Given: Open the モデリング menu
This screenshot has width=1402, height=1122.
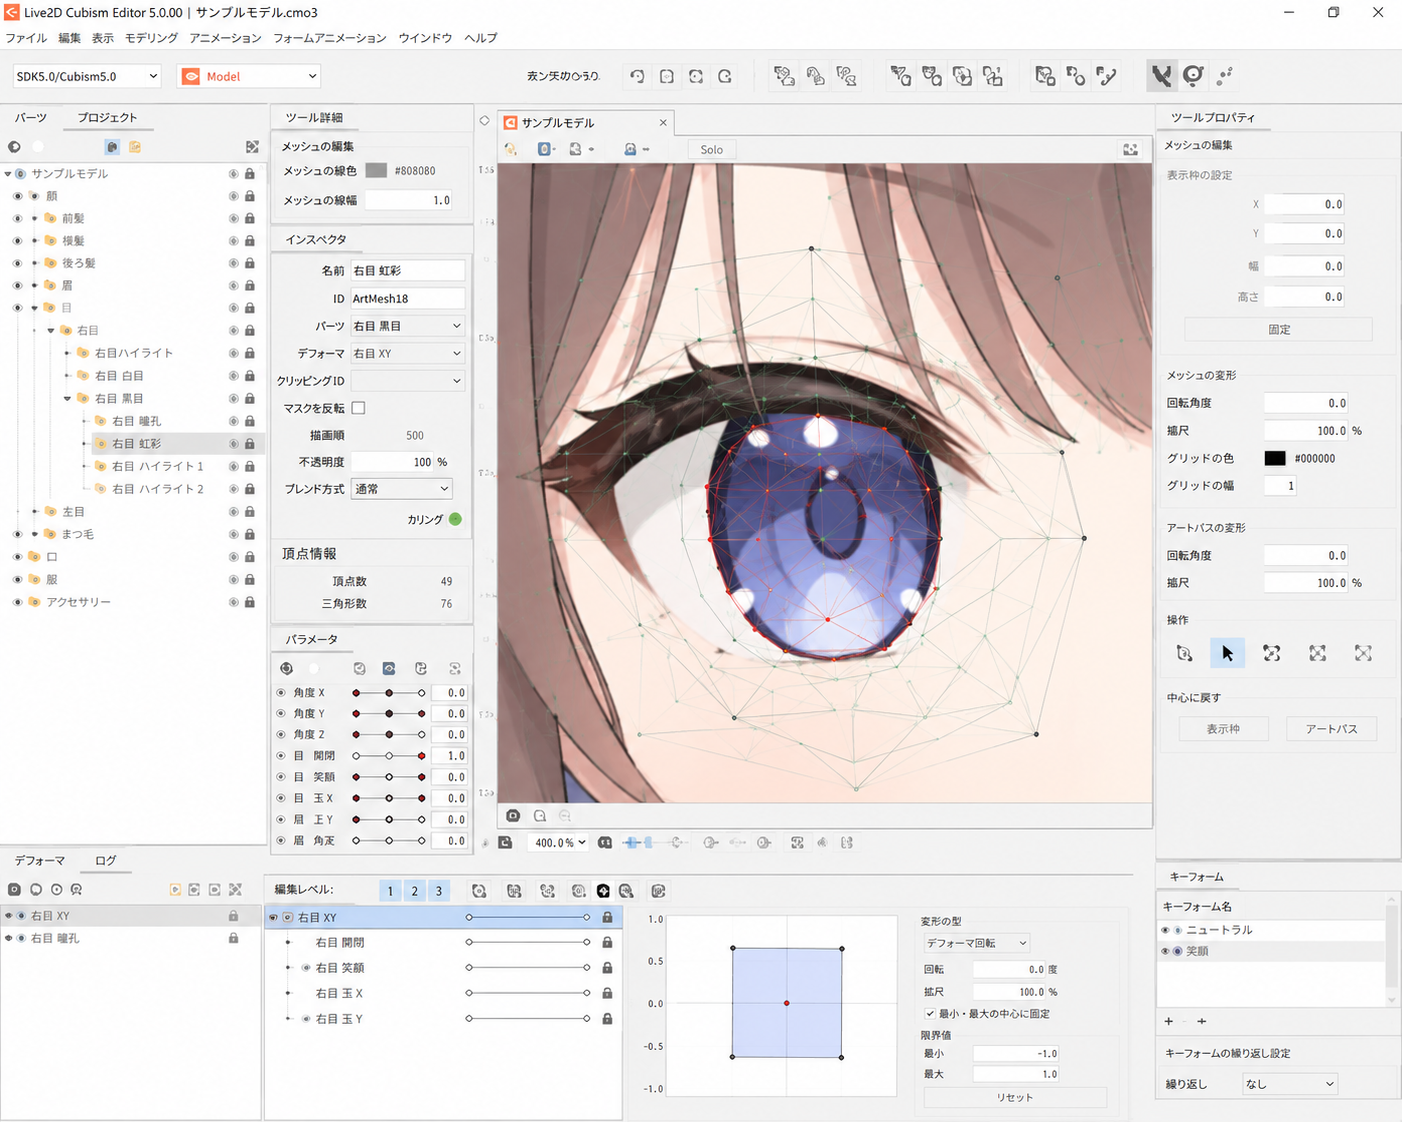Looking at the screenshot, I should click(151, 38).
